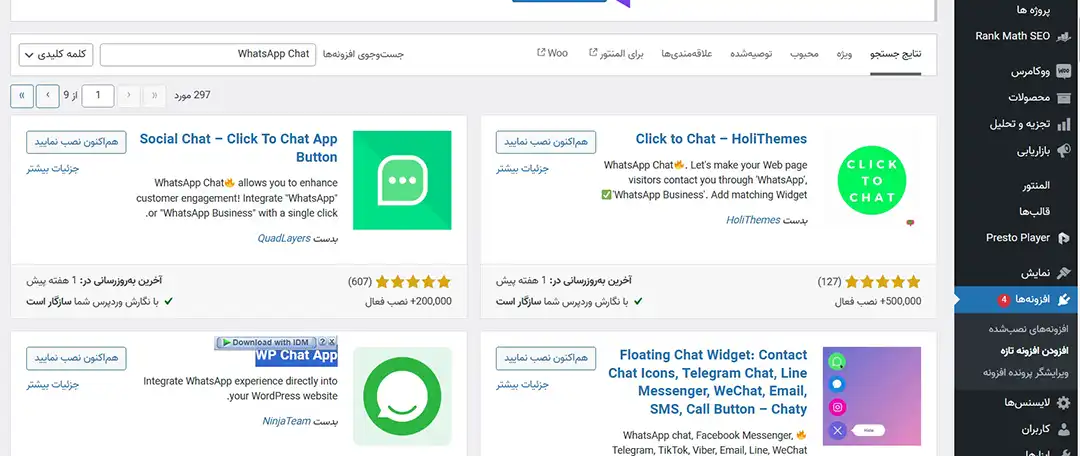Click بازاریابی megaphone icon
The height and width of the screenshot is (456, 1080).
tap(1063, 150)
